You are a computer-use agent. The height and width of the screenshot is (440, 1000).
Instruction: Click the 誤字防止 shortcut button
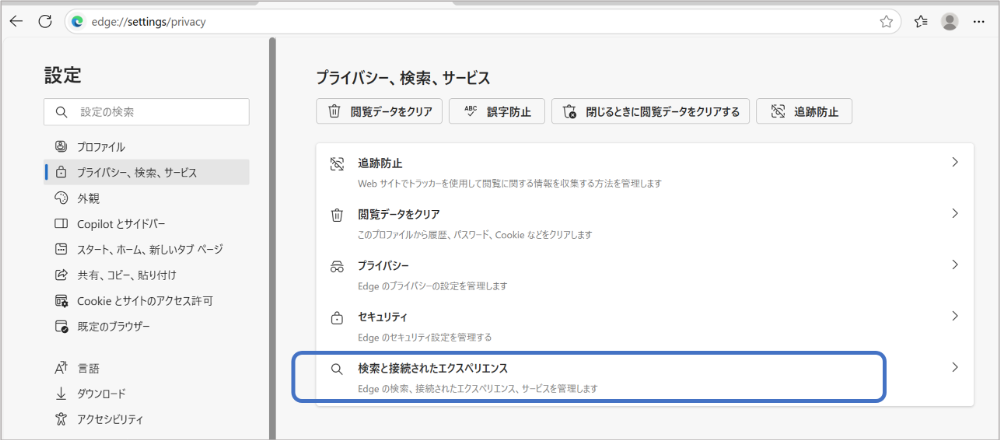[x=497, y=112]
